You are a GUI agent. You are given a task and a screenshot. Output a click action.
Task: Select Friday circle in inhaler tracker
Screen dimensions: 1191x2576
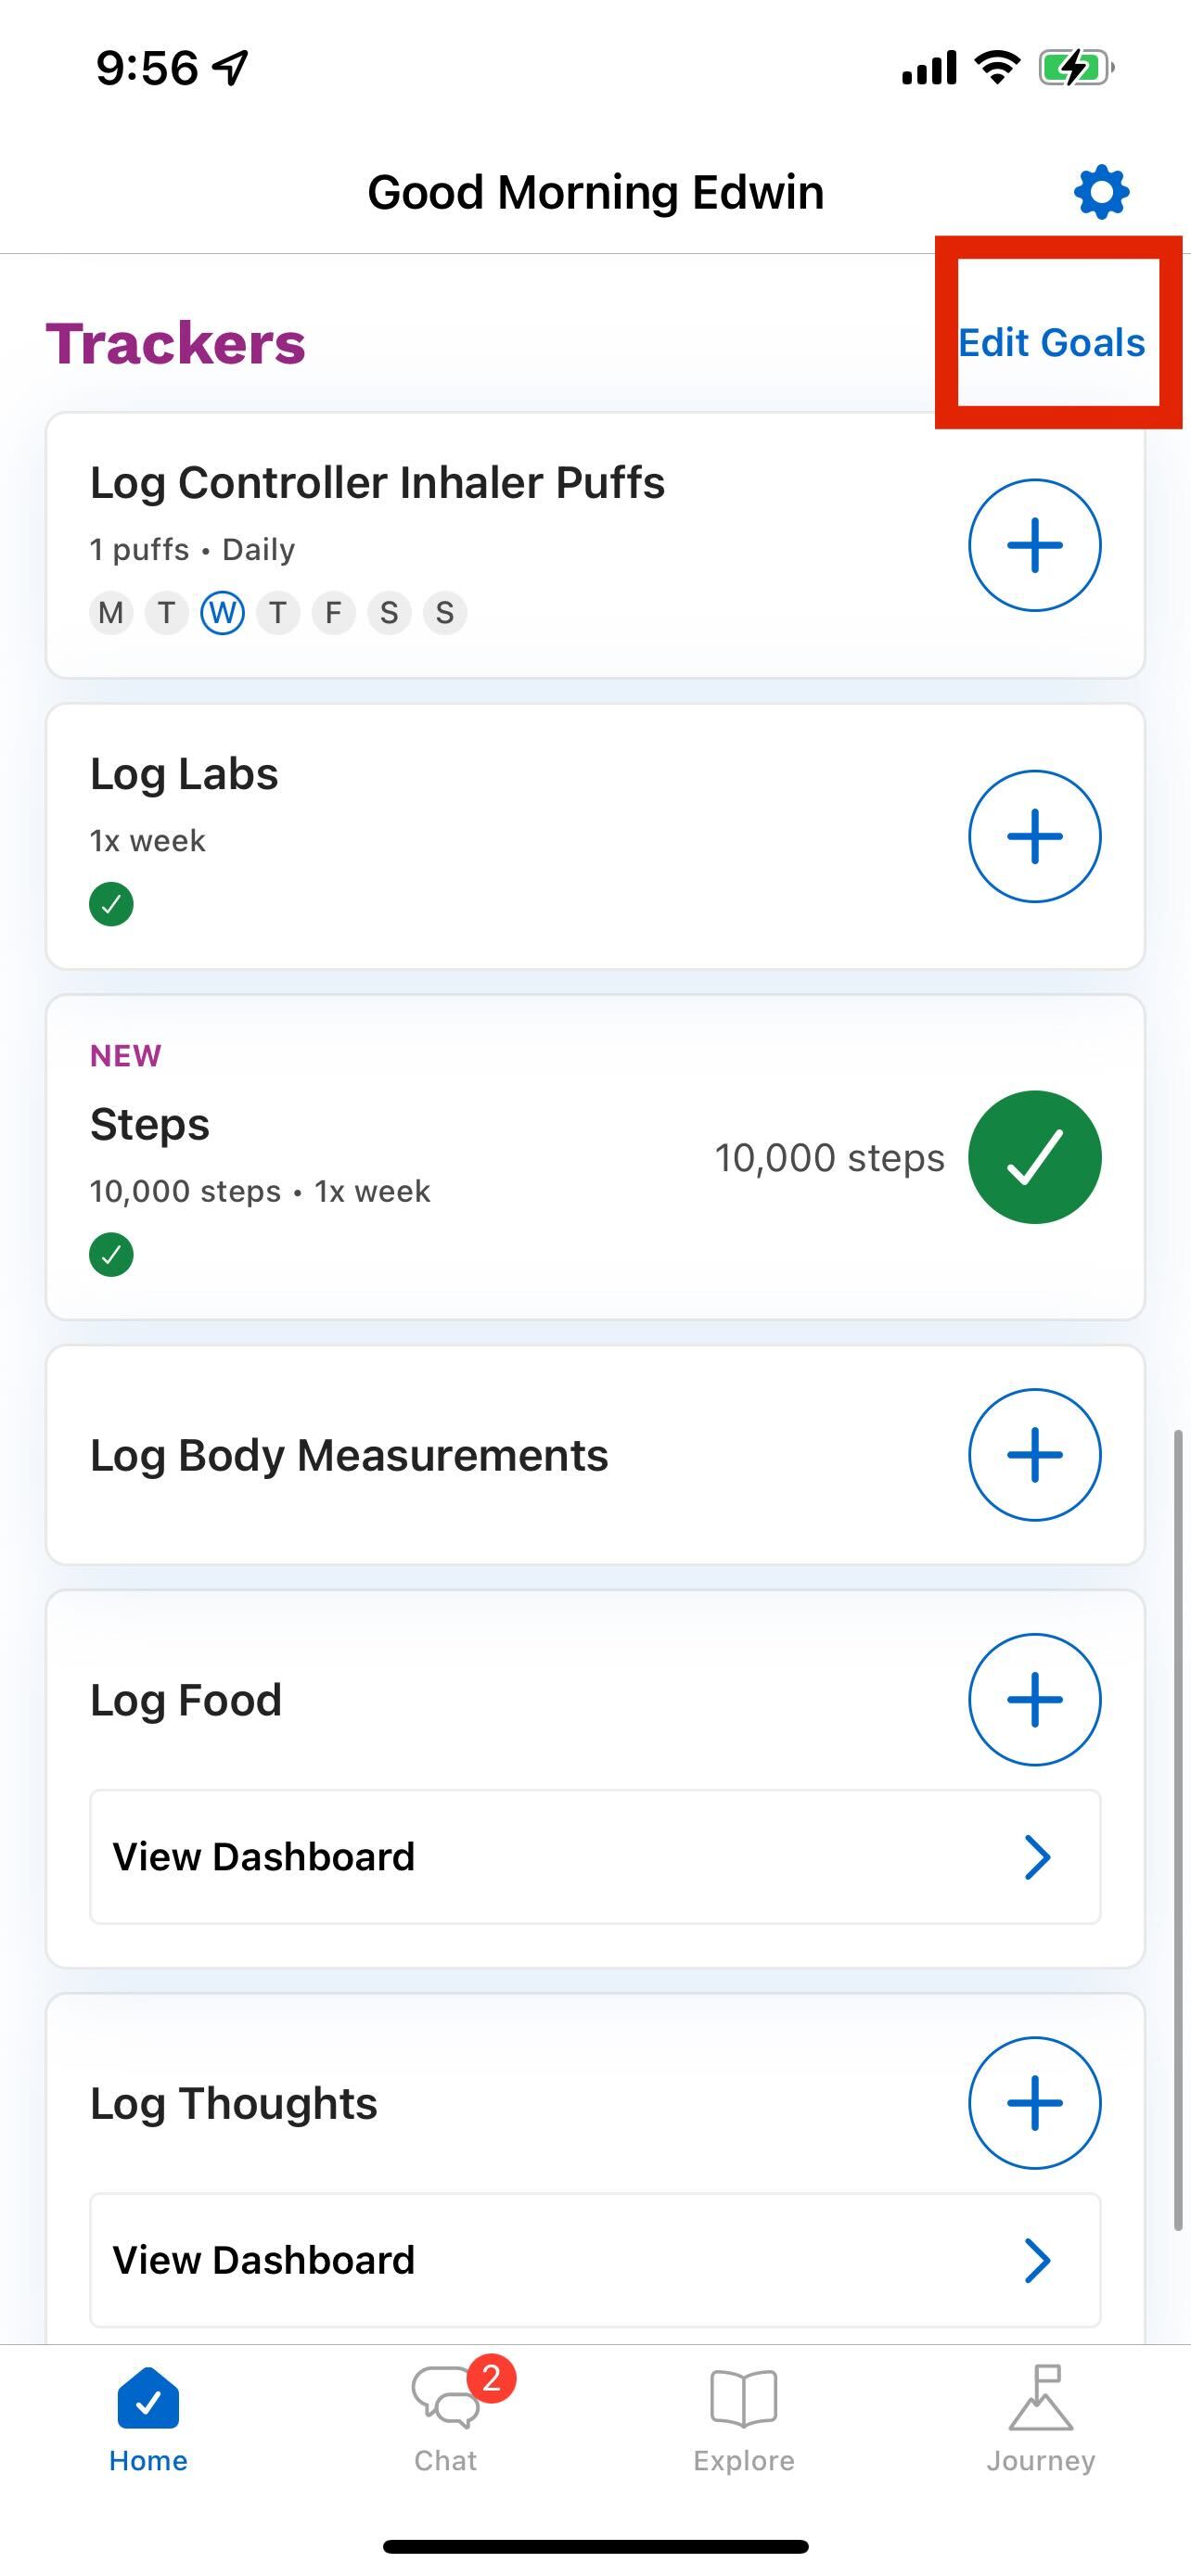click(333, 612)
